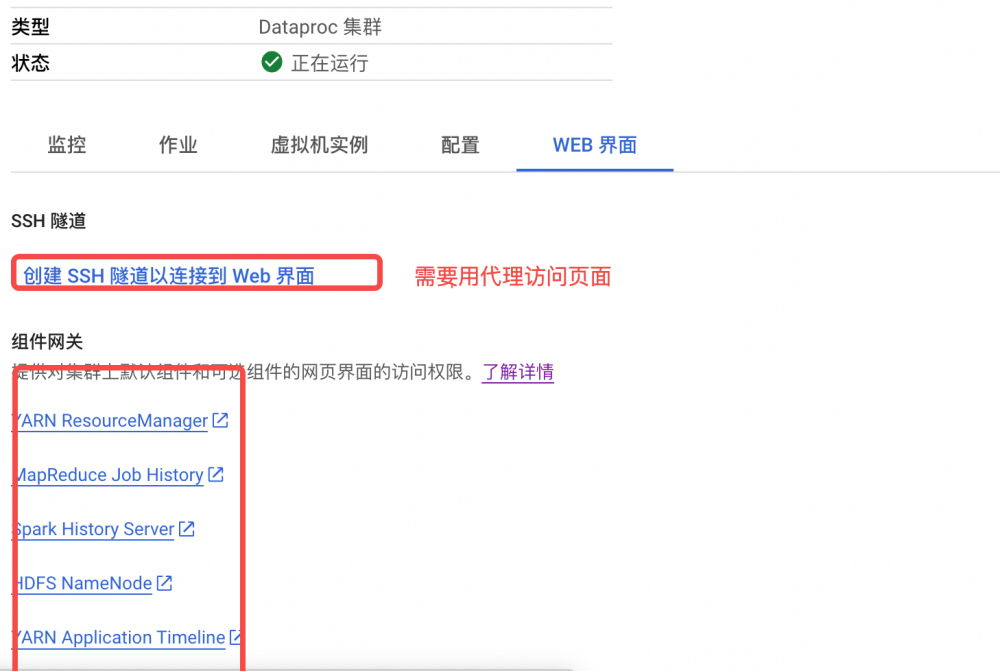This screenshot has height=671, width=1000.
Task: Open YARN Application Timeline link
Action: [x=119, y=638]
